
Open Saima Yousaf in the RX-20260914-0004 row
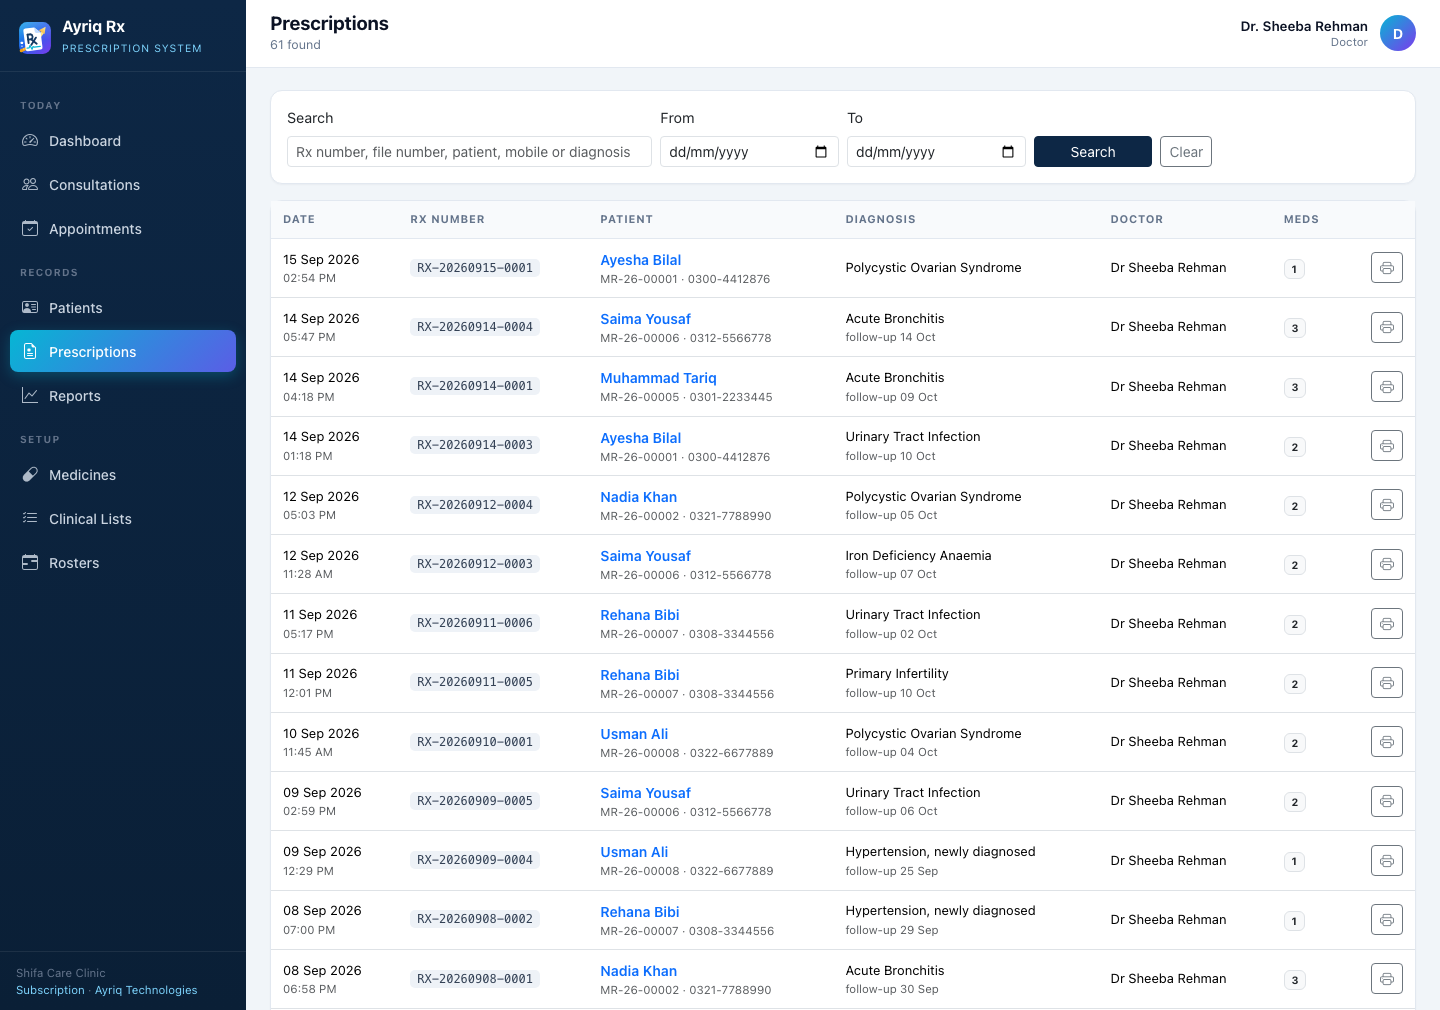(x=645, y=319)
